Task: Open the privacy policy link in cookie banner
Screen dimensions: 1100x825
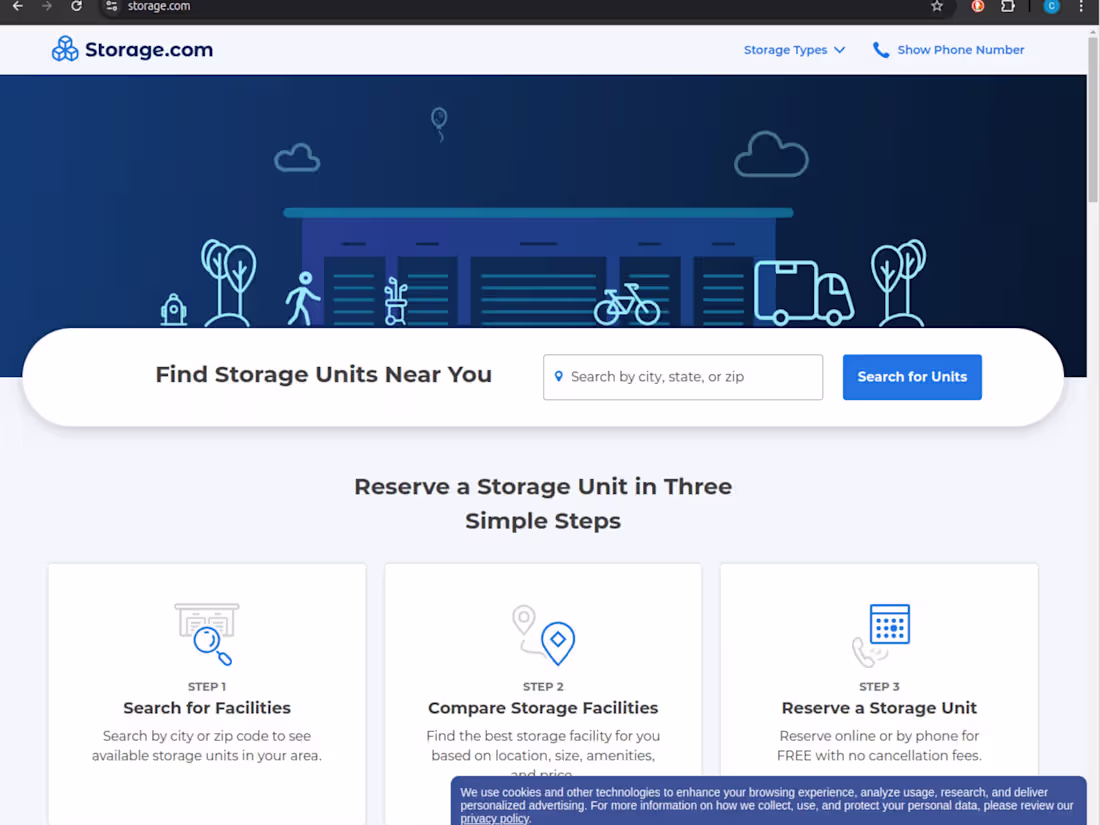Action: tap(495, 819)
